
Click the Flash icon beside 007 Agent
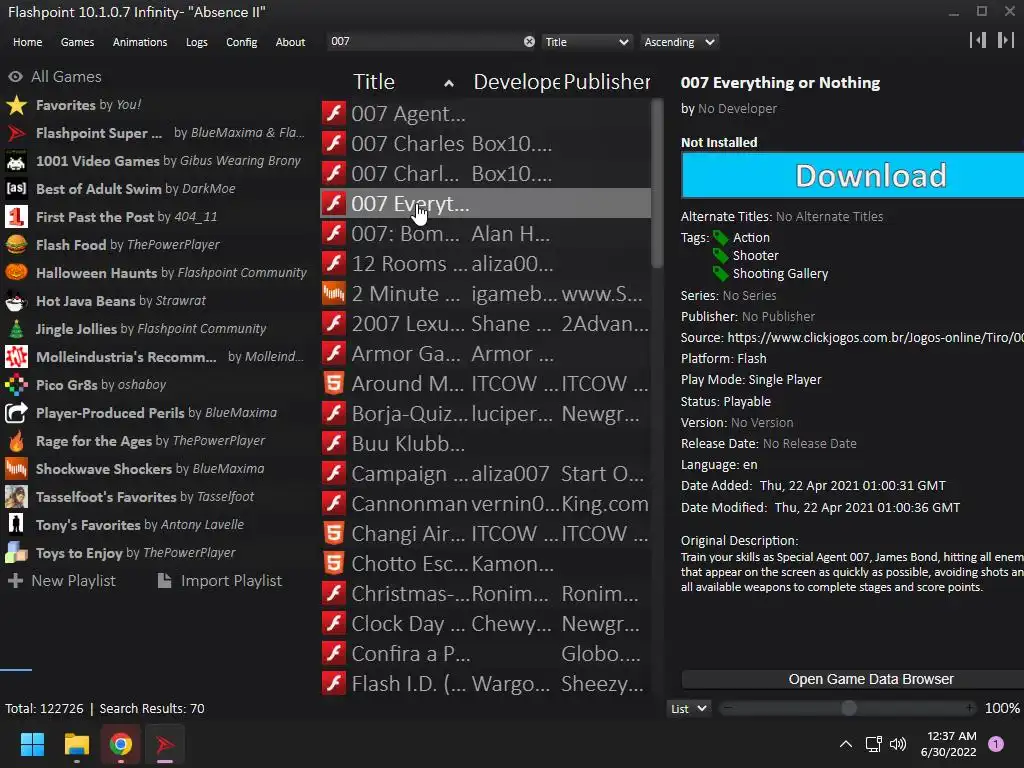[334, 114]
